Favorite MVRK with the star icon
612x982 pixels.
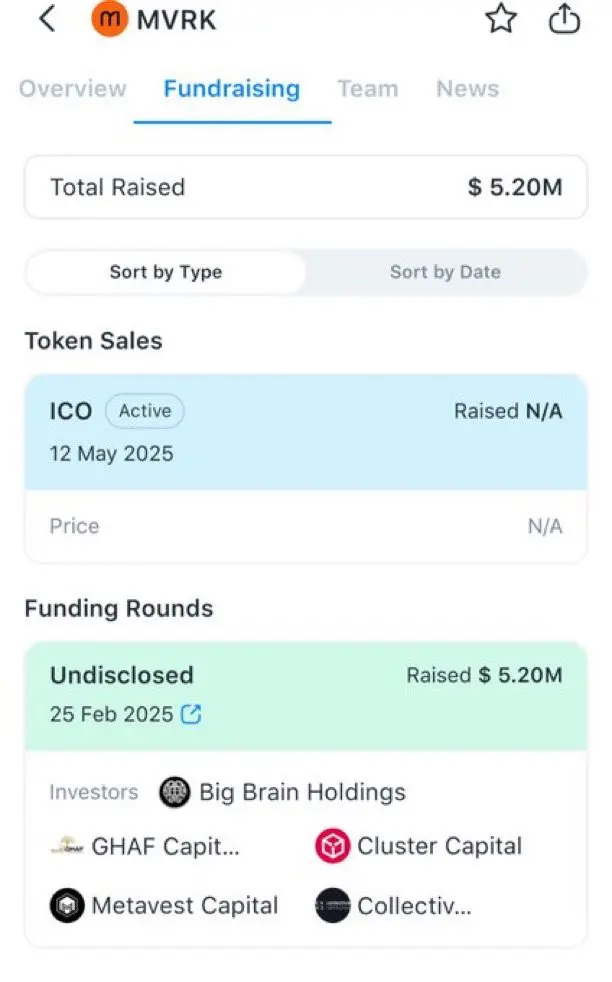point(501,18)
